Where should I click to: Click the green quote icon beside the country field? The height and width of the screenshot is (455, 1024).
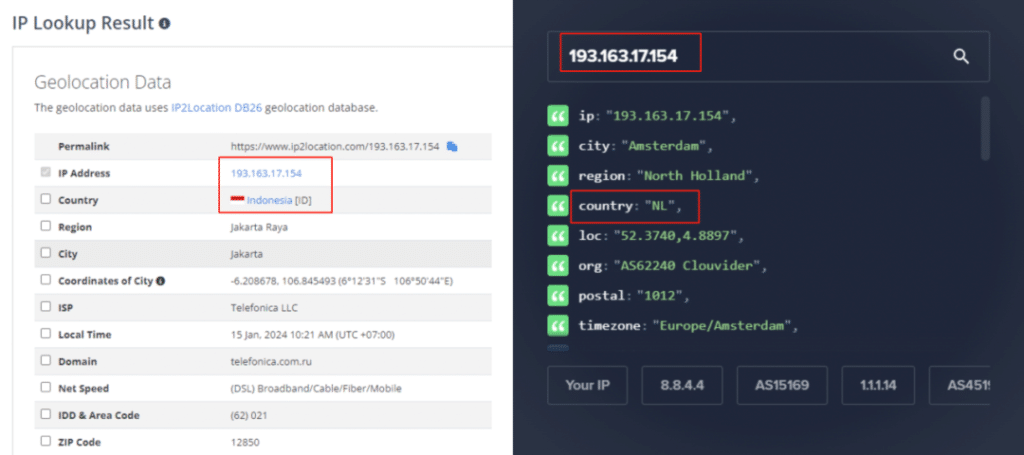pos(557,206)
